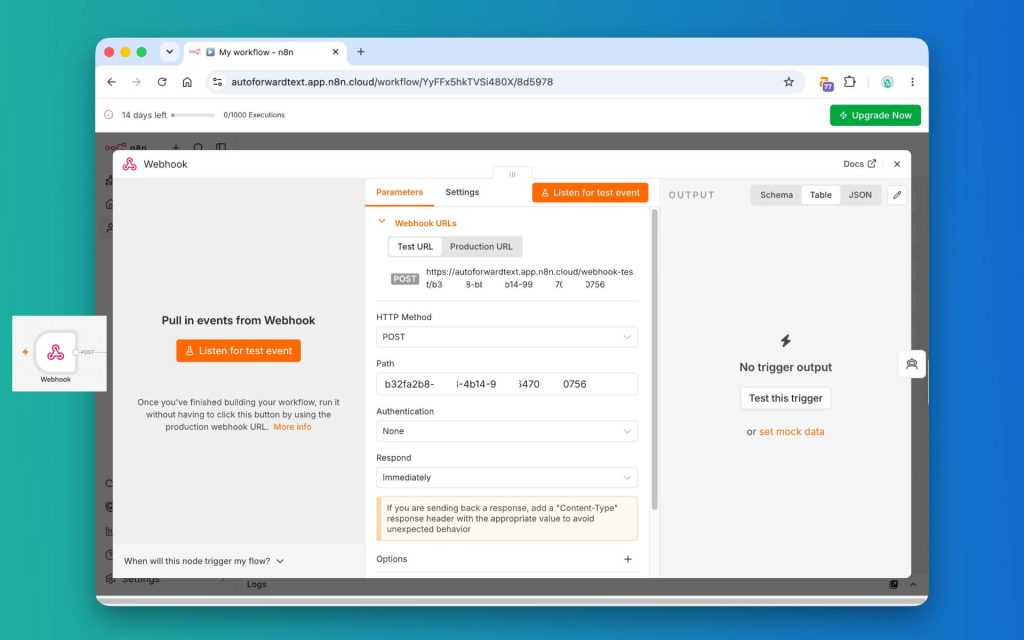The image size is (1024, 640).
Task: Bookmark this page with the star icon
Action: pos(789,82)
